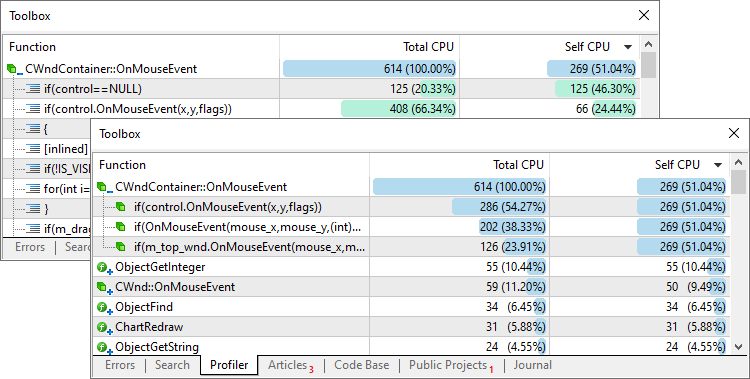Click line icon of the '{' row
This screenshot has width=750, height=379.
tap(33, 129)
